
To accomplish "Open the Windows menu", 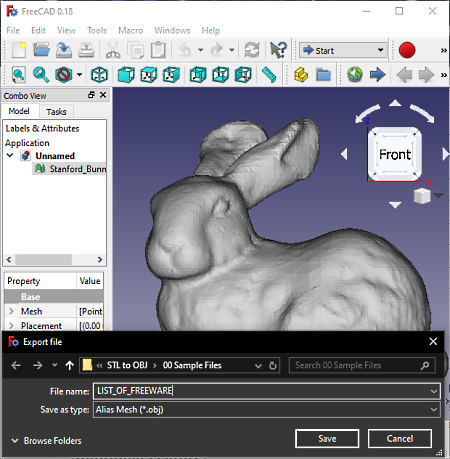I will coord(172,30).
